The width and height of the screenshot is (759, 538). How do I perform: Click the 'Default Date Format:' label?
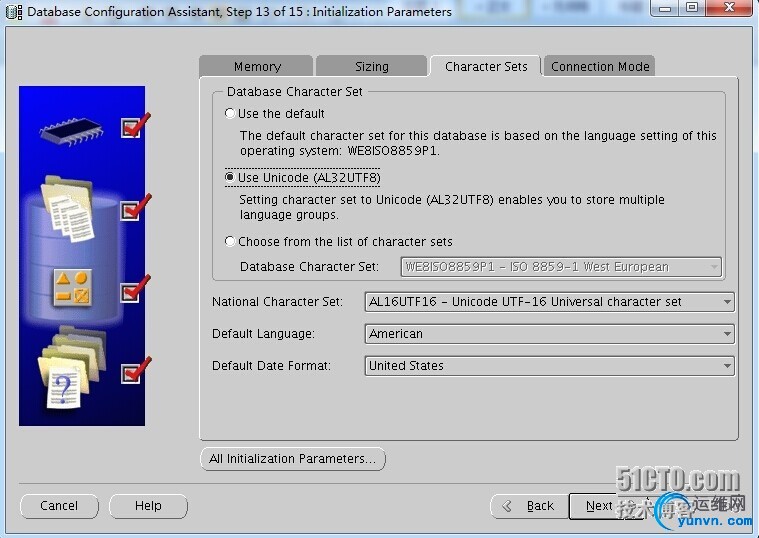271,366
